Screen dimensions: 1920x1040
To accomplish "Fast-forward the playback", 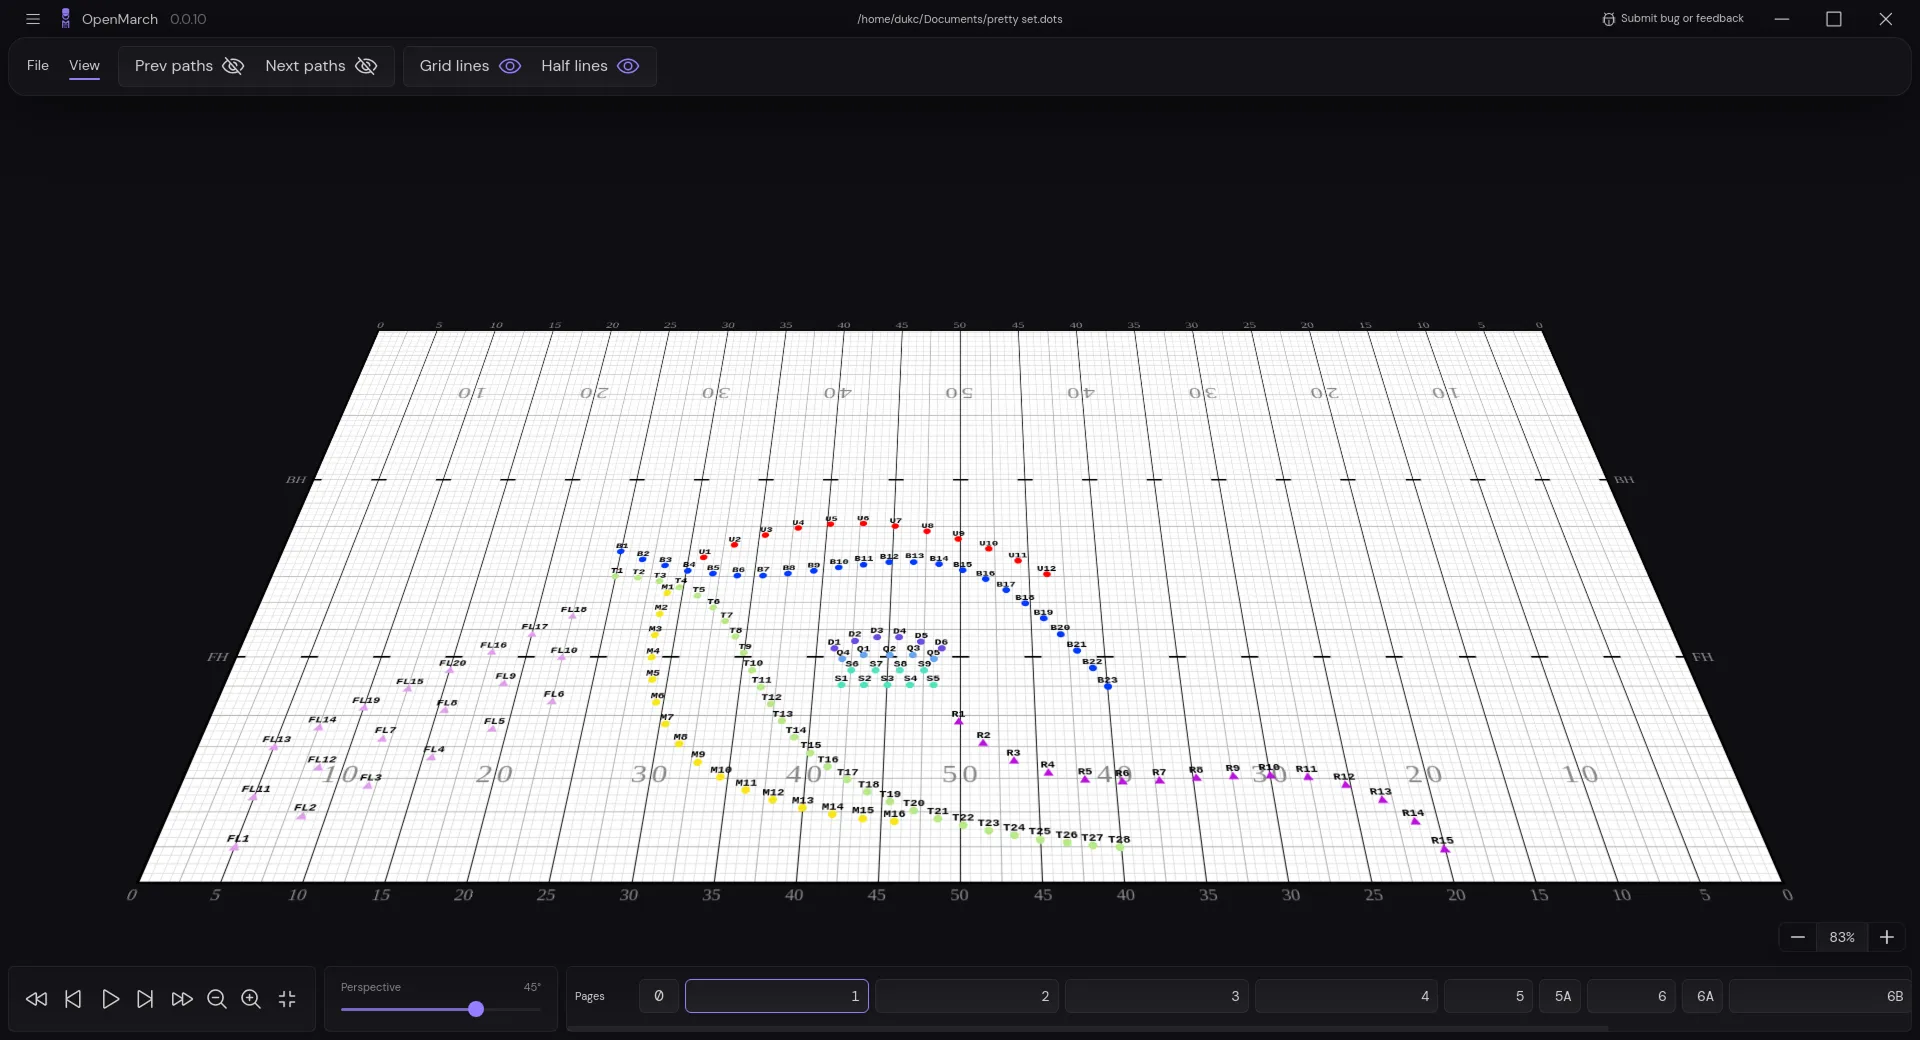I will pyautogui.click(x=181, y=999).
